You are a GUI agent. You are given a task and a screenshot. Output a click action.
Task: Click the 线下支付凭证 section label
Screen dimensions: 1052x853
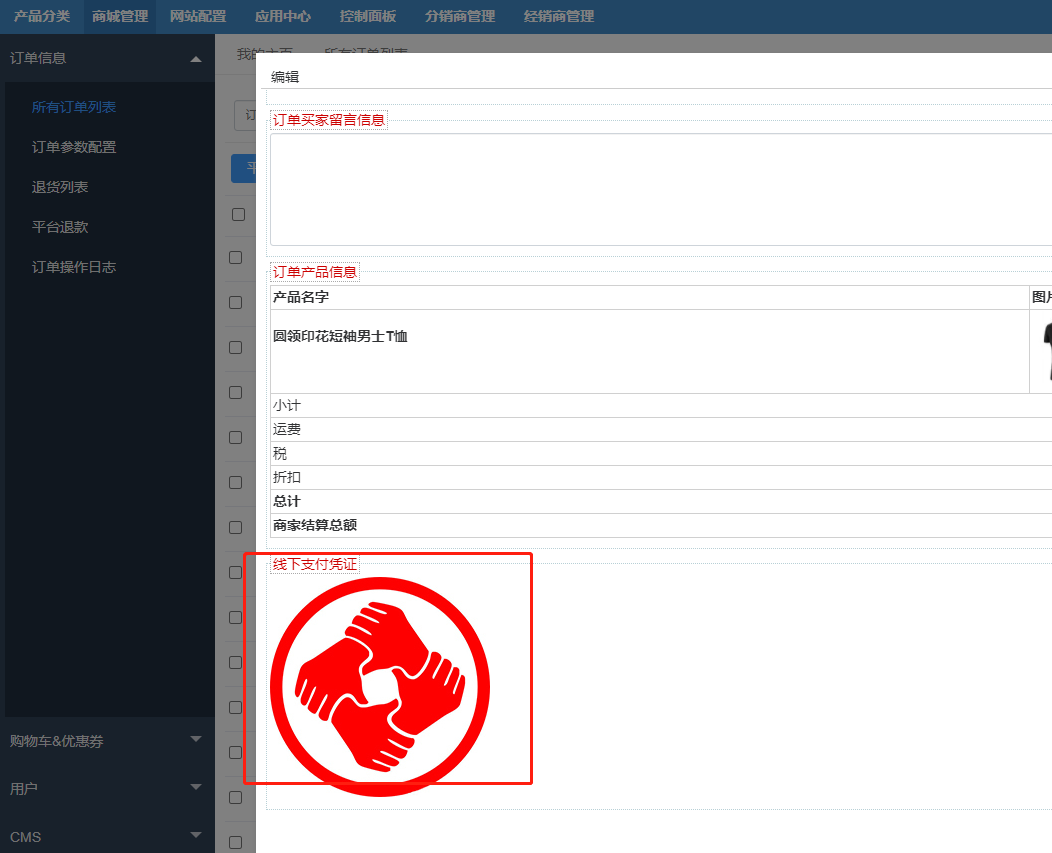pyautogui.click(x=315, y=564)
